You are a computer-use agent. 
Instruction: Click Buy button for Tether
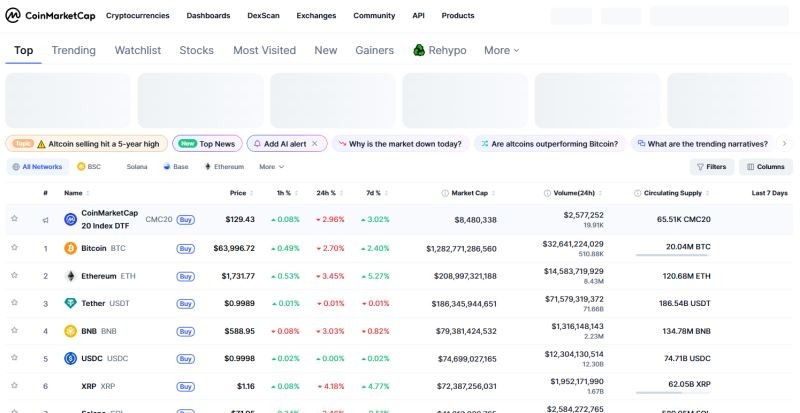coord(186,304)
